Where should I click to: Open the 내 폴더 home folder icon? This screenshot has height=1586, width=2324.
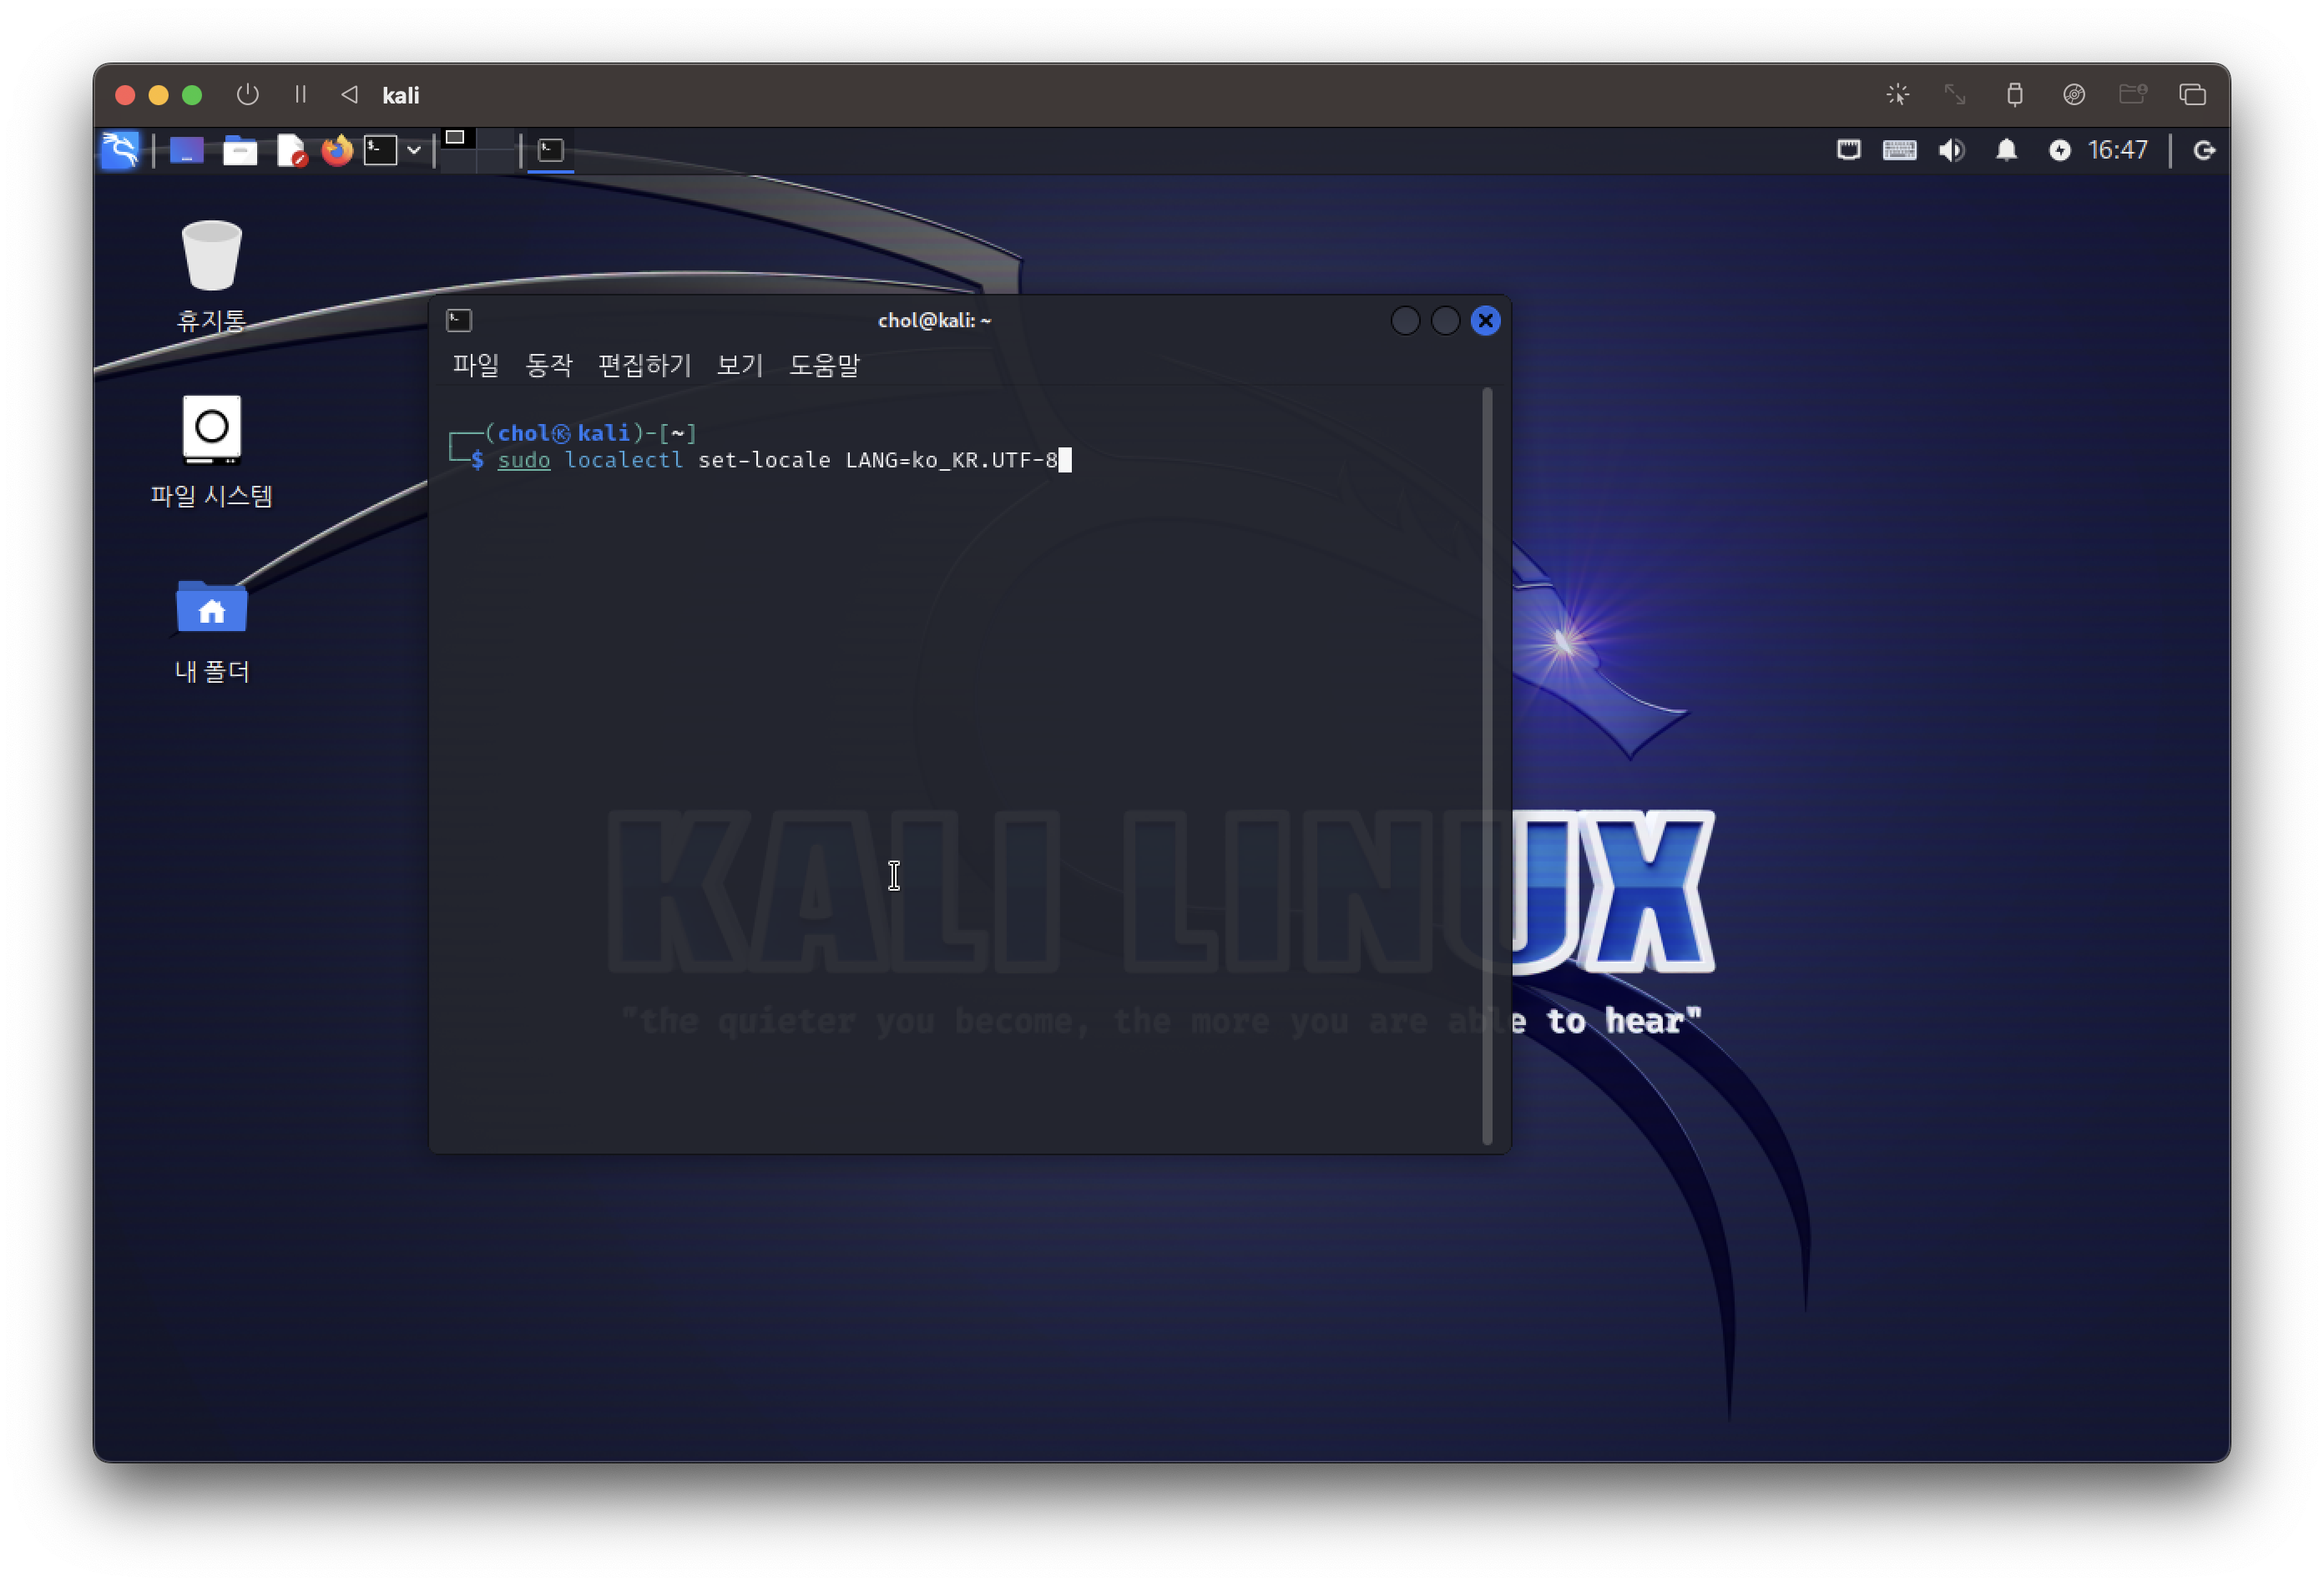click(x=211, y=630)
